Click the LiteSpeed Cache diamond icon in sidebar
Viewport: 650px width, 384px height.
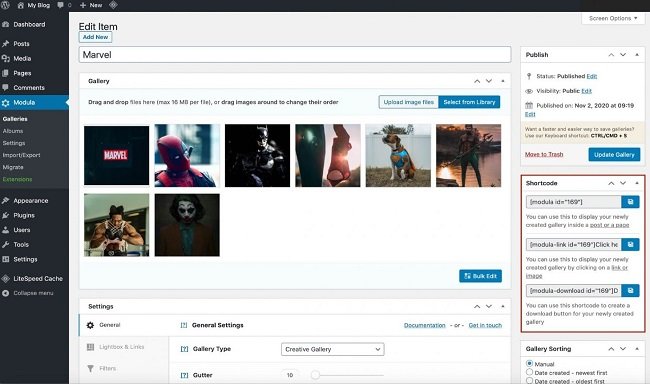click(x=5, y=279)
